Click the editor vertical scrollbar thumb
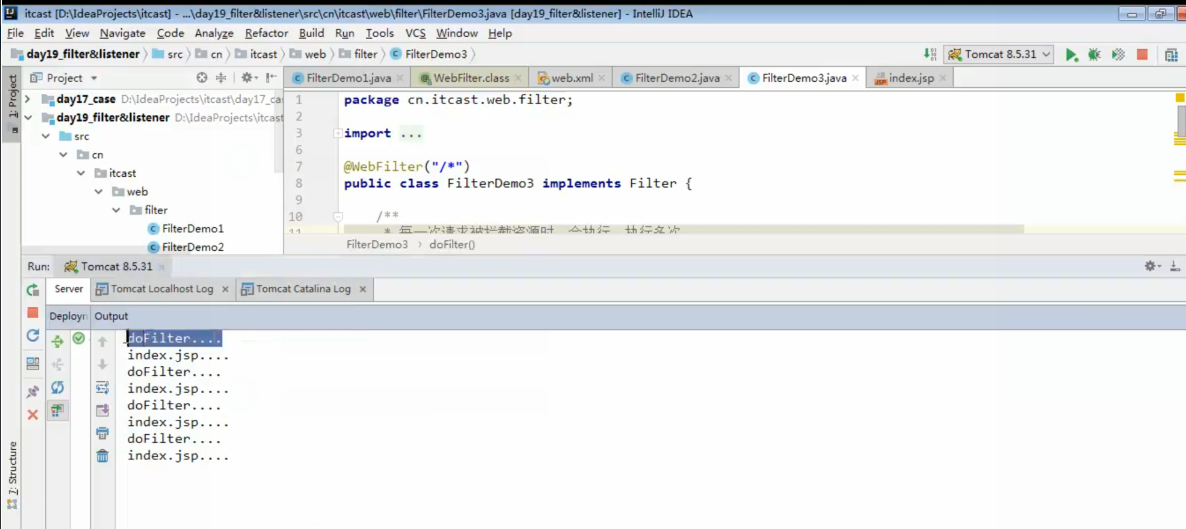The image size is (1186, 529). coord(1181,119)
